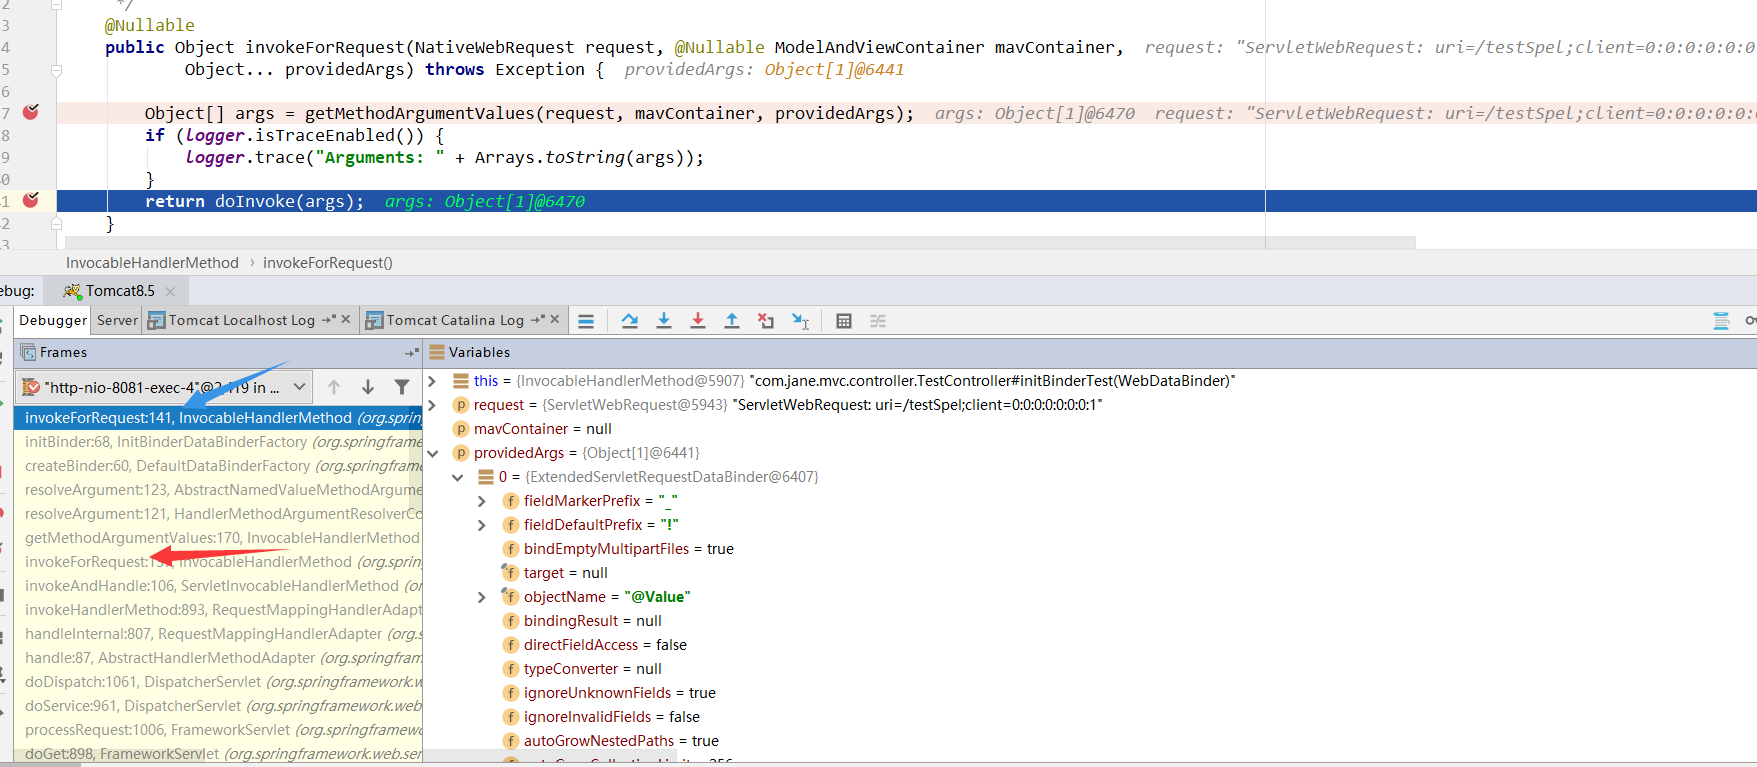Collapse the invokeForRequest method fold marker
This screenshot has width=1757, height=767.
point(56,70)
